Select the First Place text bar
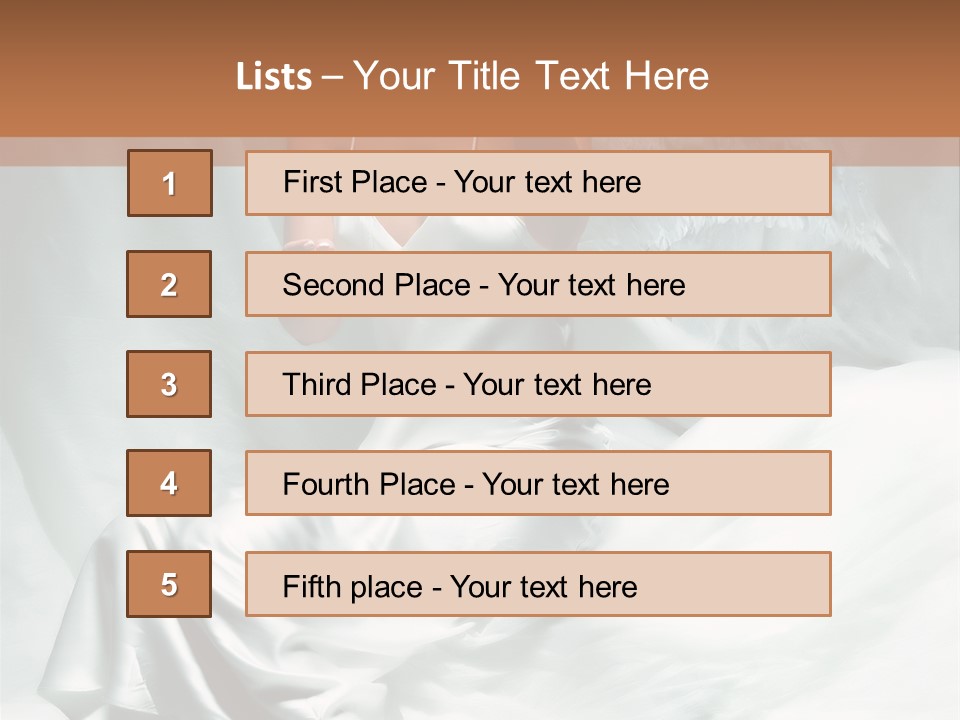 coord(538,183)
